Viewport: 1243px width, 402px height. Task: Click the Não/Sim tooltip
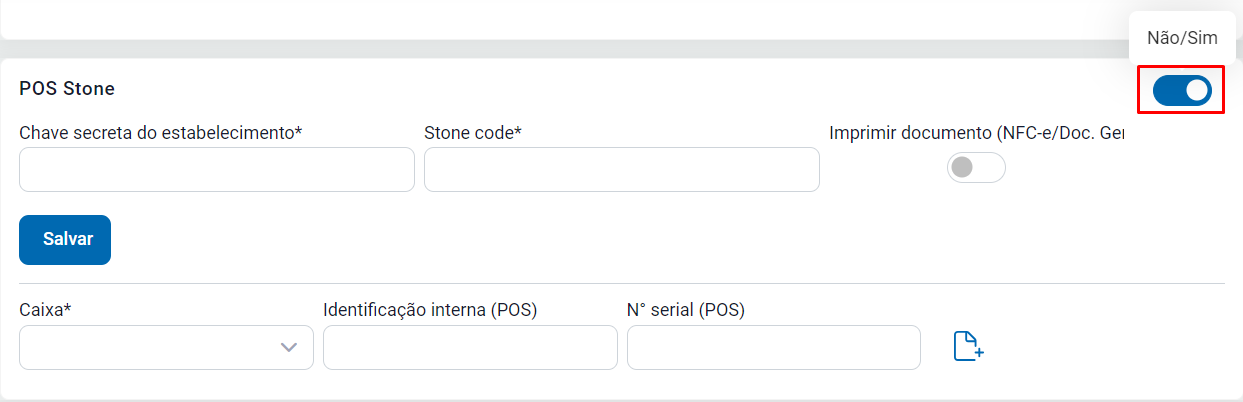pos(1181,38)
